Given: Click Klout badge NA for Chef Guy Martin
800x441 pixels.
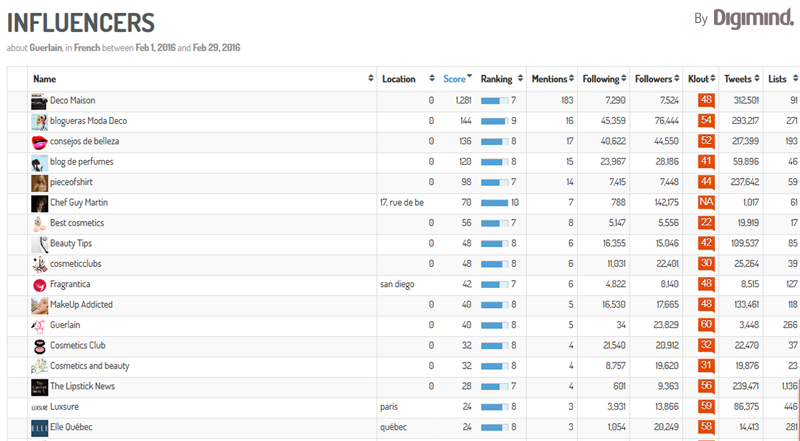Looking at the screenshot, I should pyautogui.click(x=706, y=202).
